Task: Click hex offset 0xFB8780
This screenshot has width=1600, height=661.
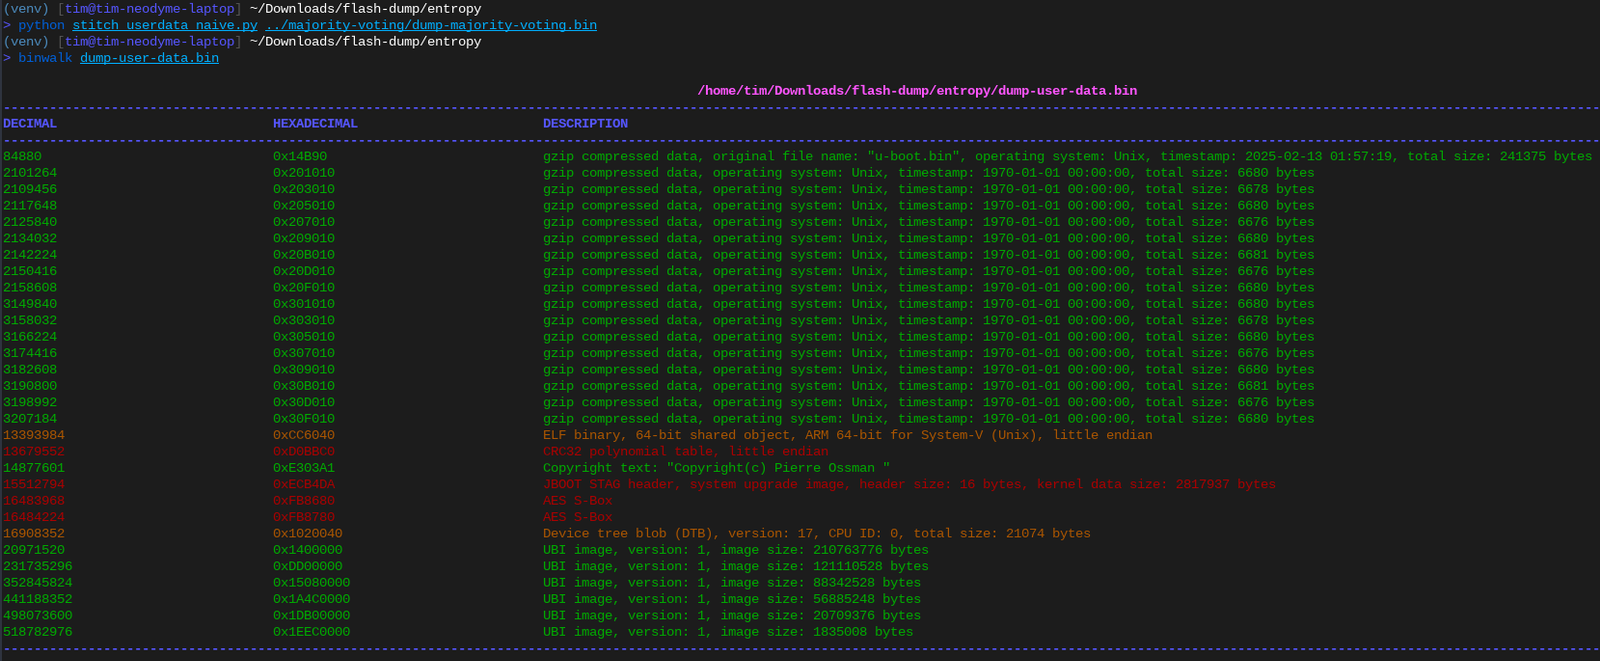Action: click(x=304, y=517)
